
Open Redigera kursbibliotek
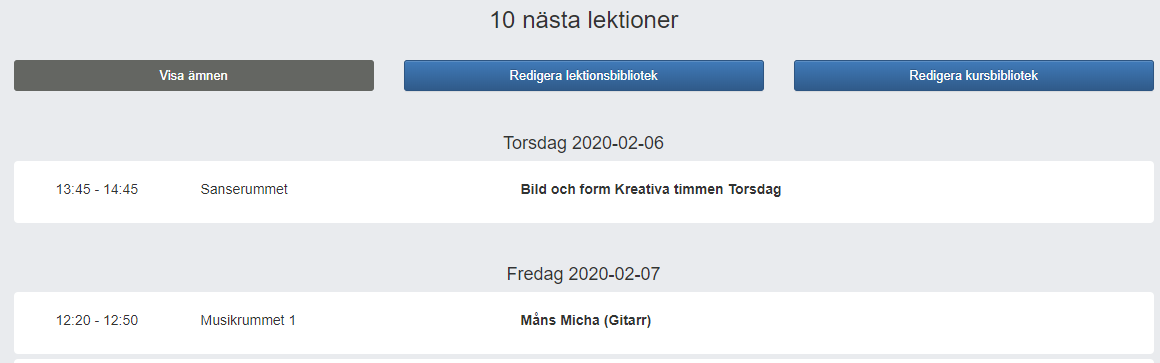pyautogui.click(x=974, y=75)
